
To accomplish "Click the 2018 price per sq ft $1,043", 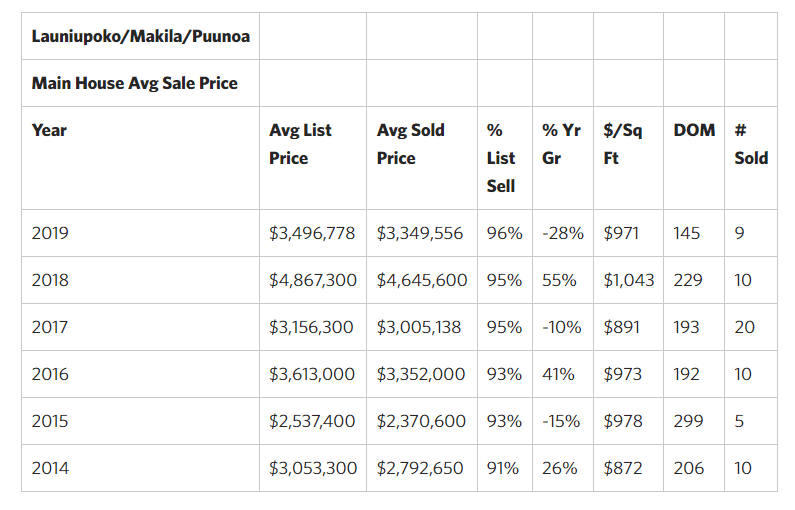I will coord(629,280).
